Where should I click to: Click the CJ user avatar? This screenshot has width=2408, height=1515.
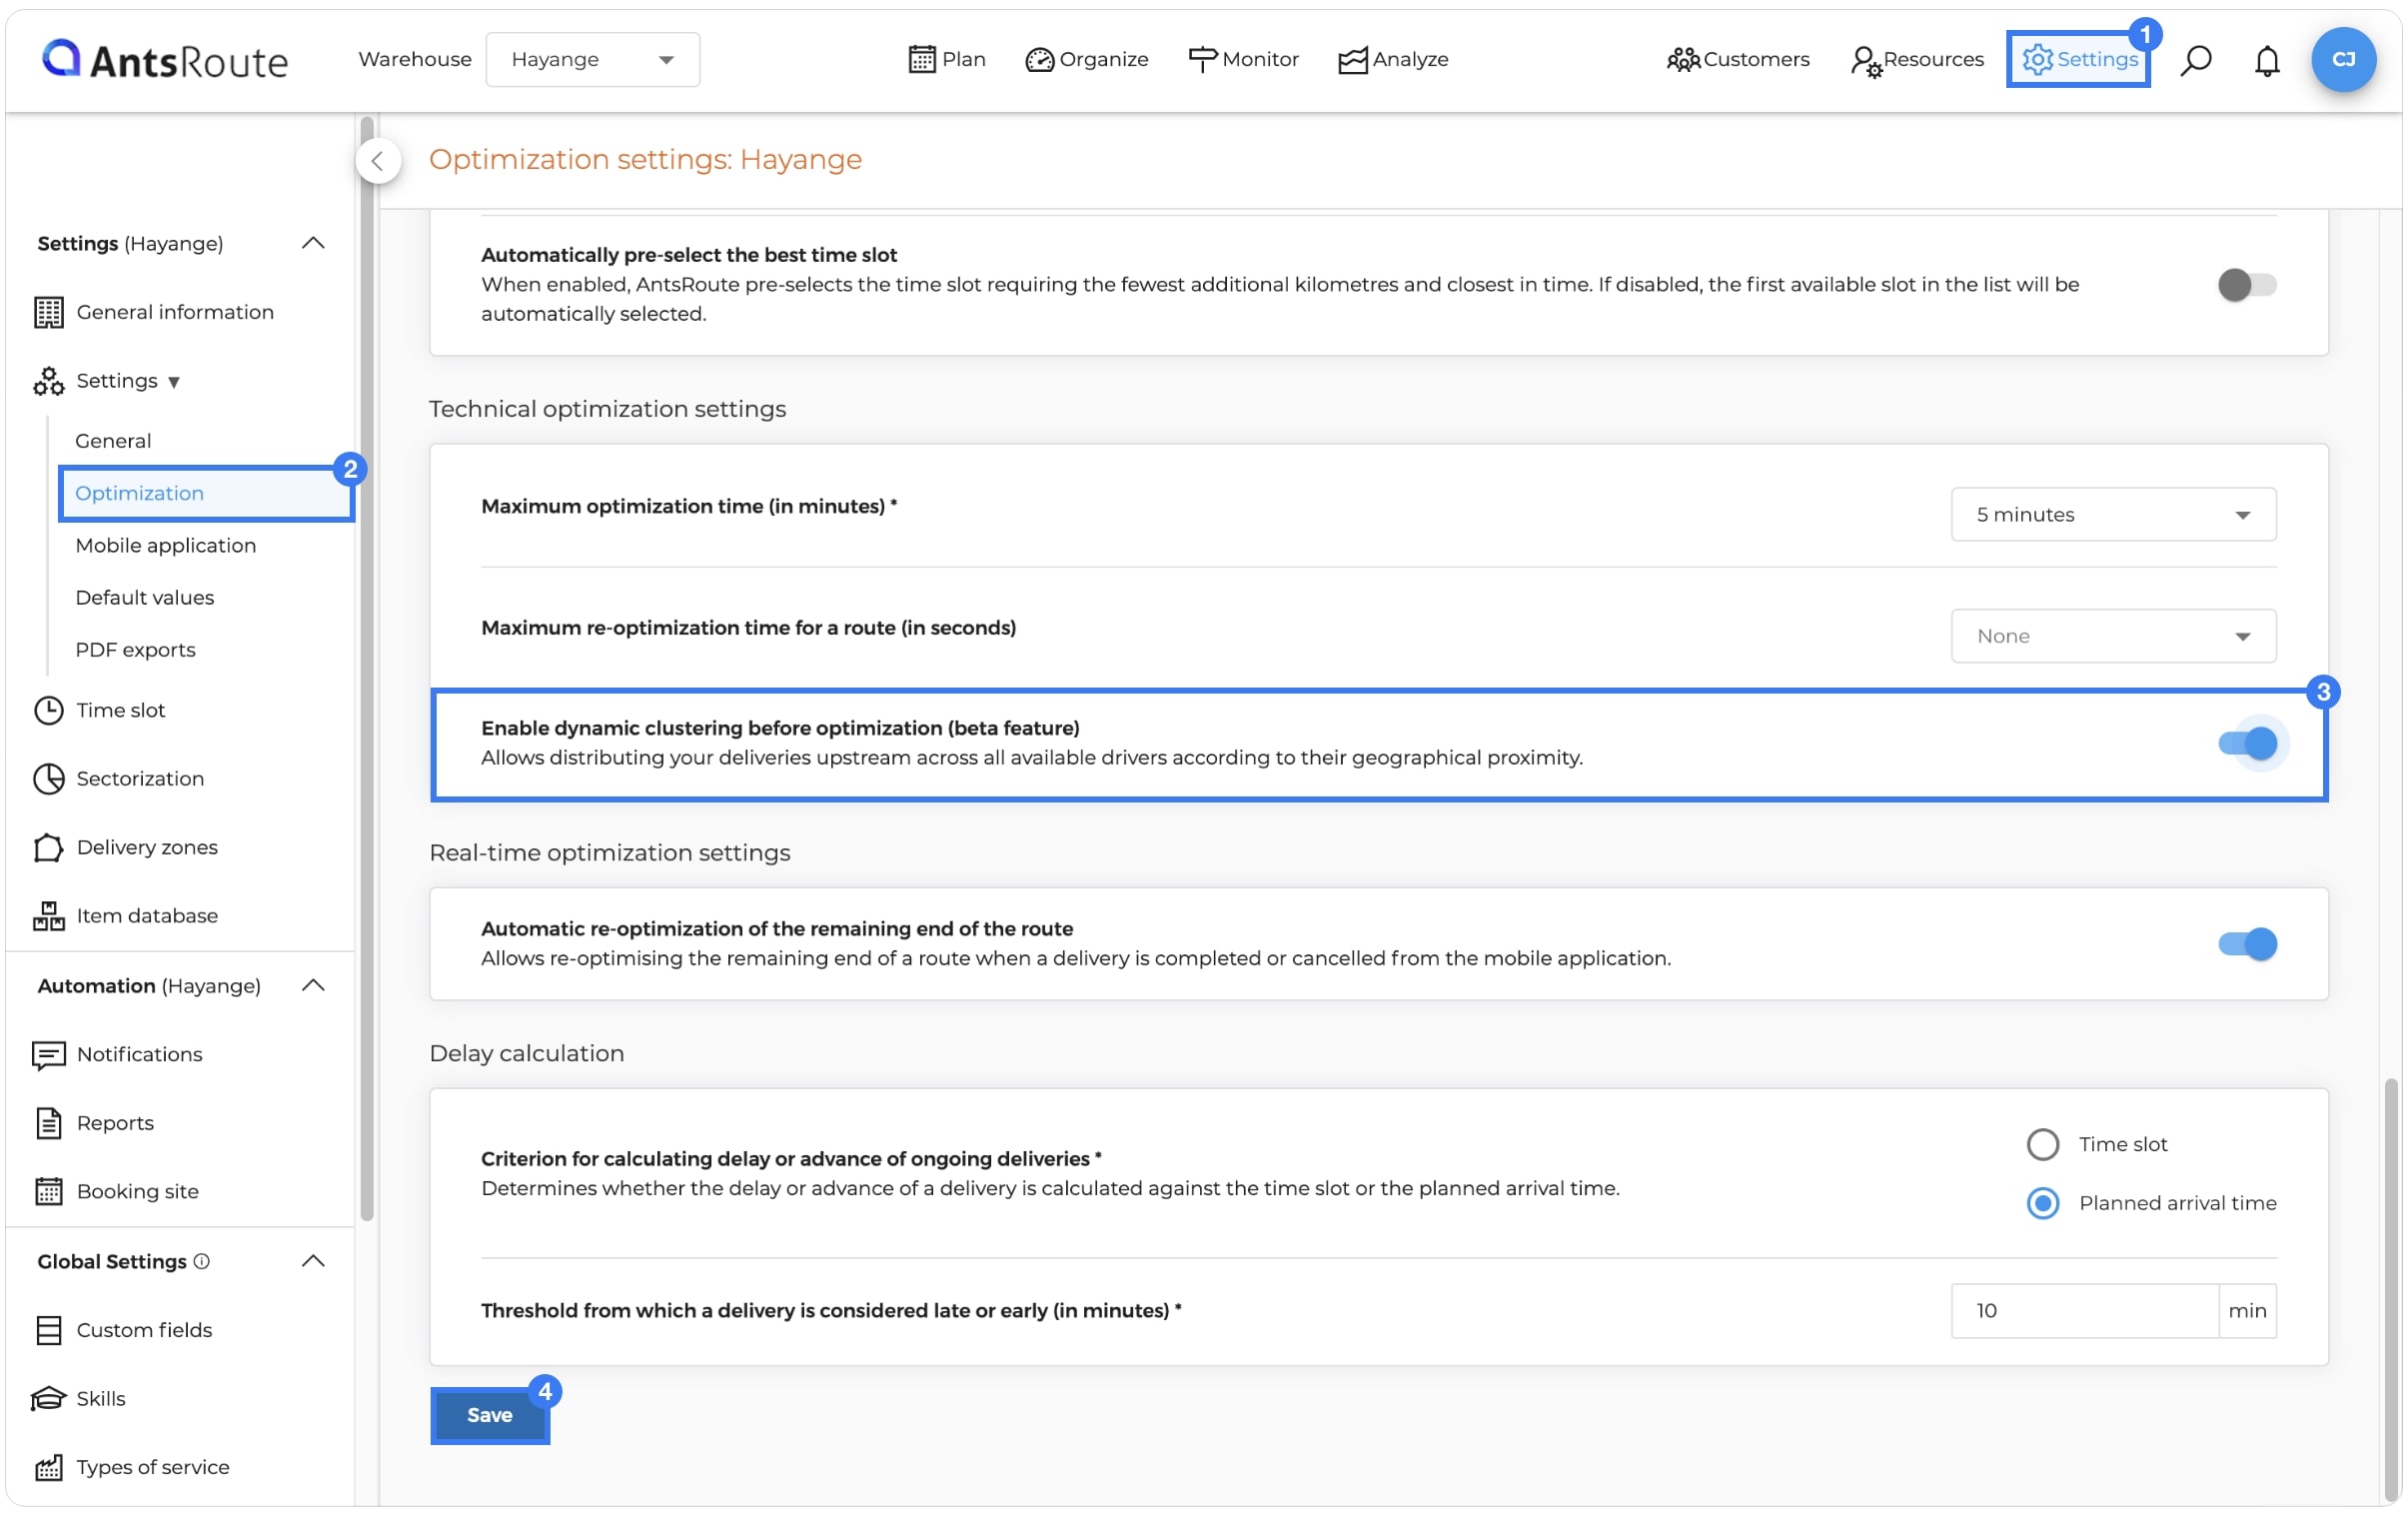[x=2343, y=59]
